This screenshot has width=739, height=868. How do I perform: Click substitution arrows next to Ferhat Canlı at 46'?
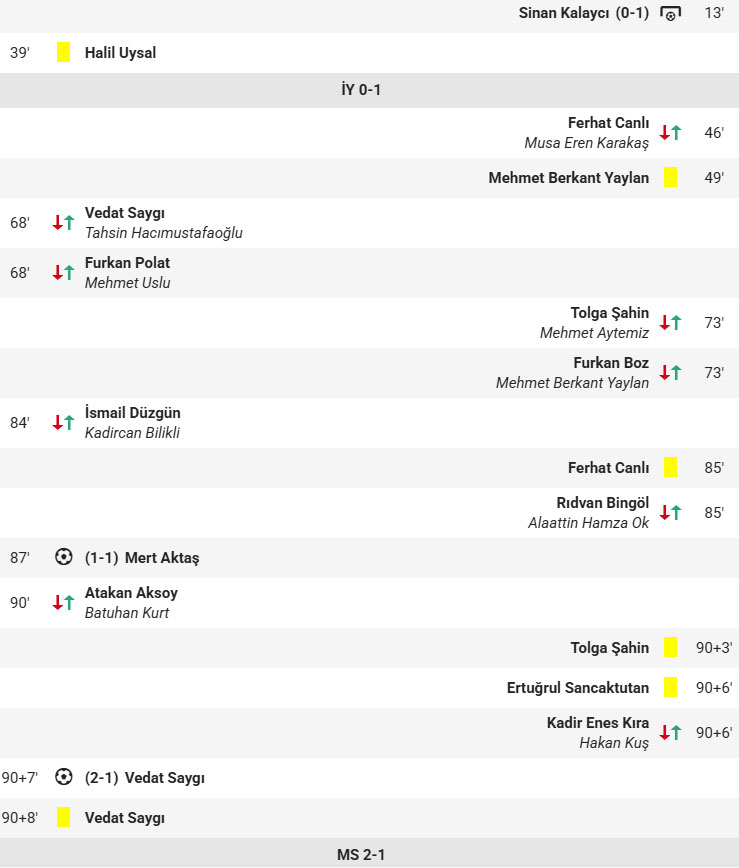tap(670, 132)
